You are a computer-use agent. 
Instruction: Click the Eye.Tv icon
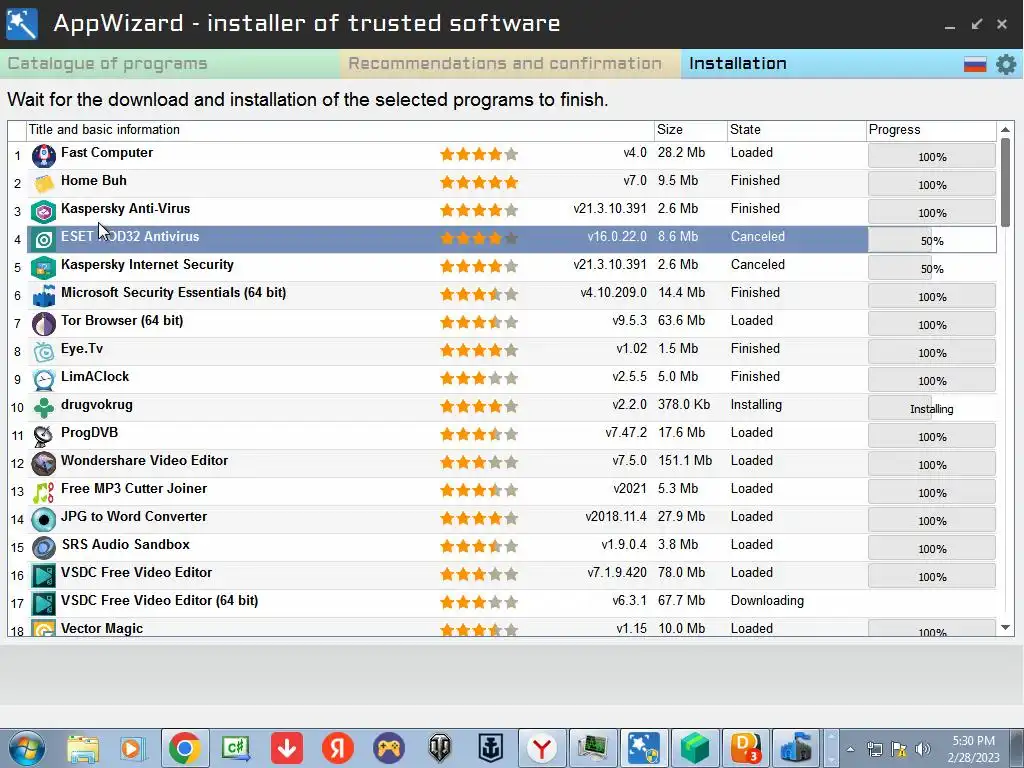(x=44, y=352)
